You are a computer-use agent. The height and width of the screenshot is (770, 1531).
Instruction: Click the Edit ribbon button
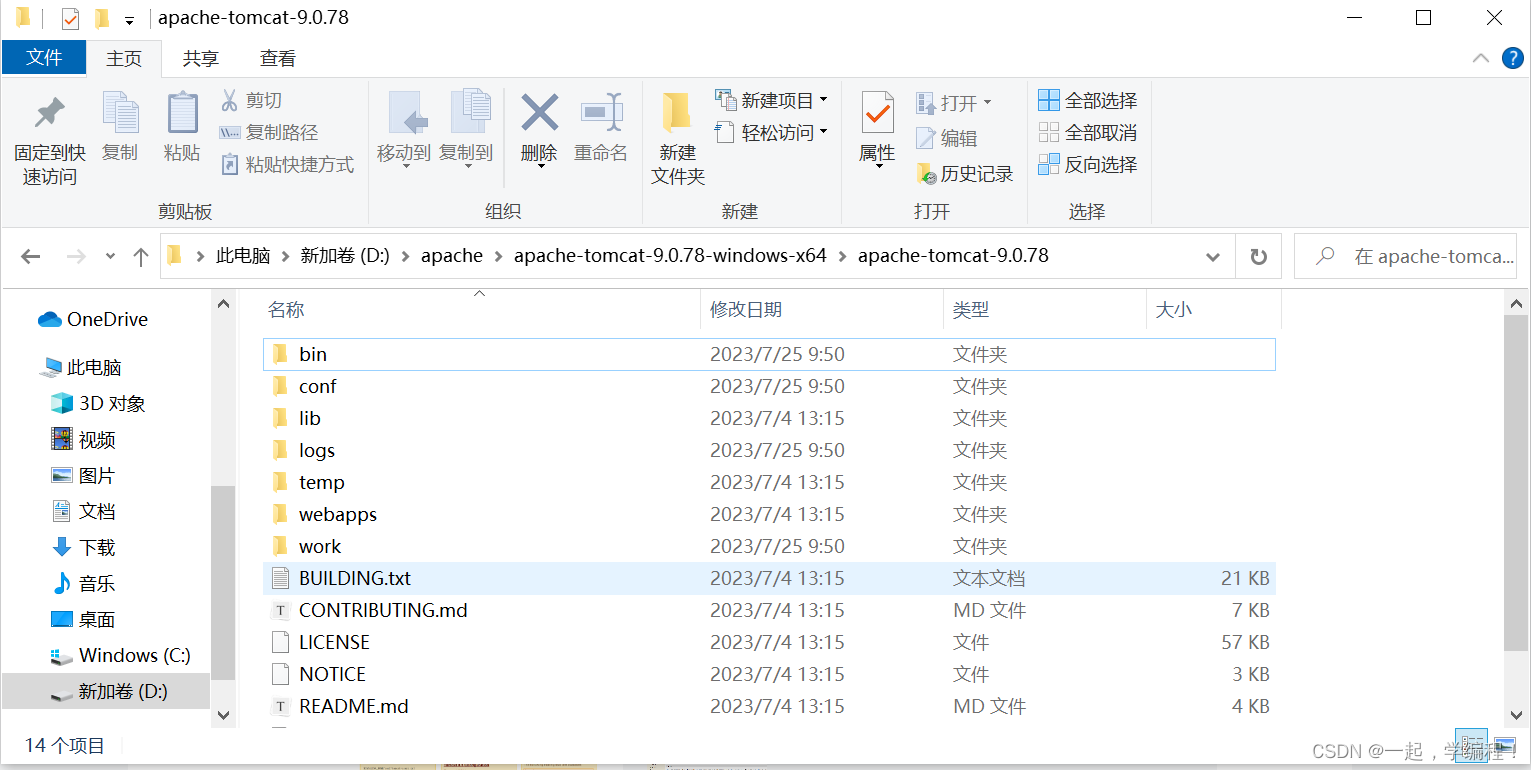pos(946,138)
